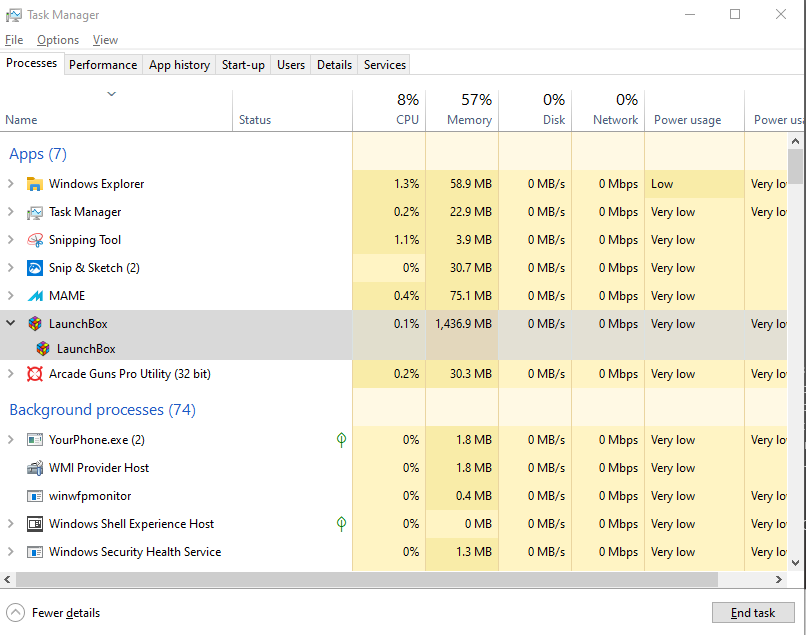This screenshot has width=806, height=635.
Task: Sort processes by Memory usage column
Action: pos(462,111)
